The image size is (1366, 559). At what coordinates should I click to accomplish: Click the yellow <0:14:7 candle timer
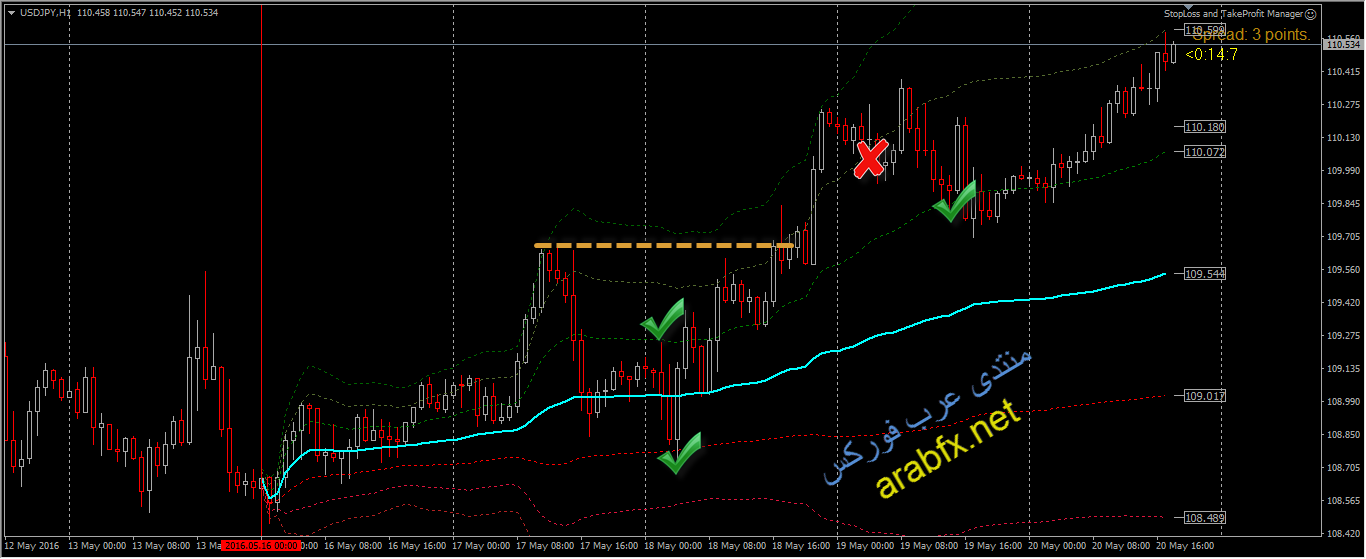(x=1211, y=54)
